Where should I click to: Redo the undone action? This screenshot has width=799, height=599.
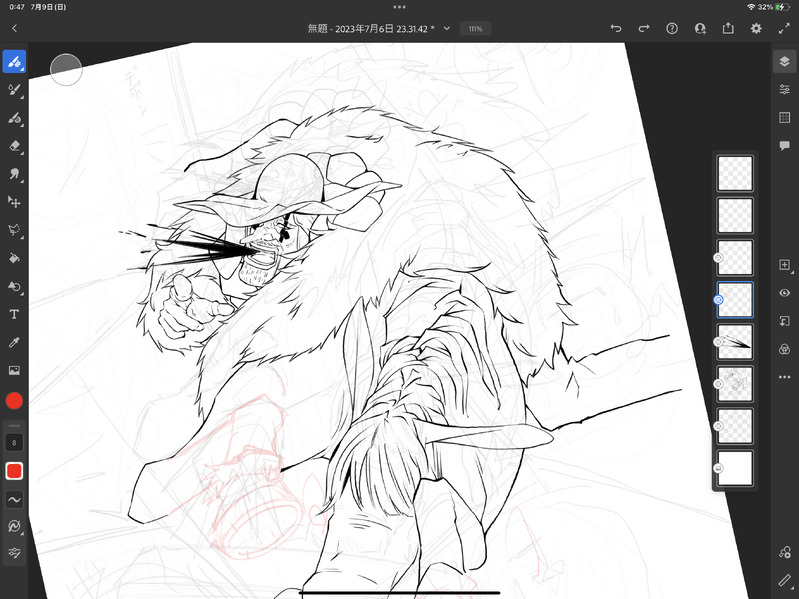[x=644, y=29]
